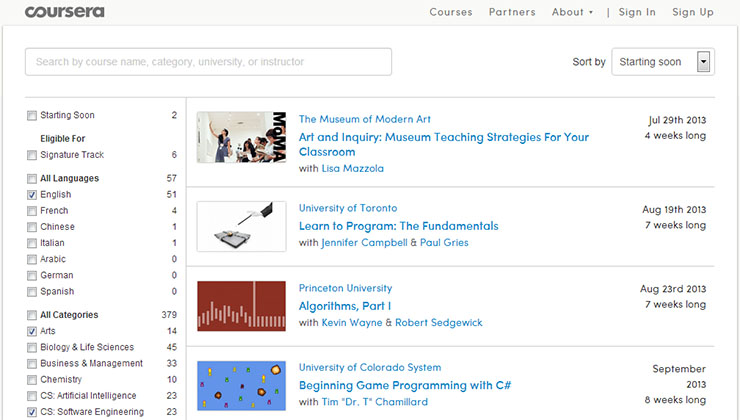The image size is (740, 420).
Task: Toggle the Starting Soon checkbox
Action: (x=32, y=115)
